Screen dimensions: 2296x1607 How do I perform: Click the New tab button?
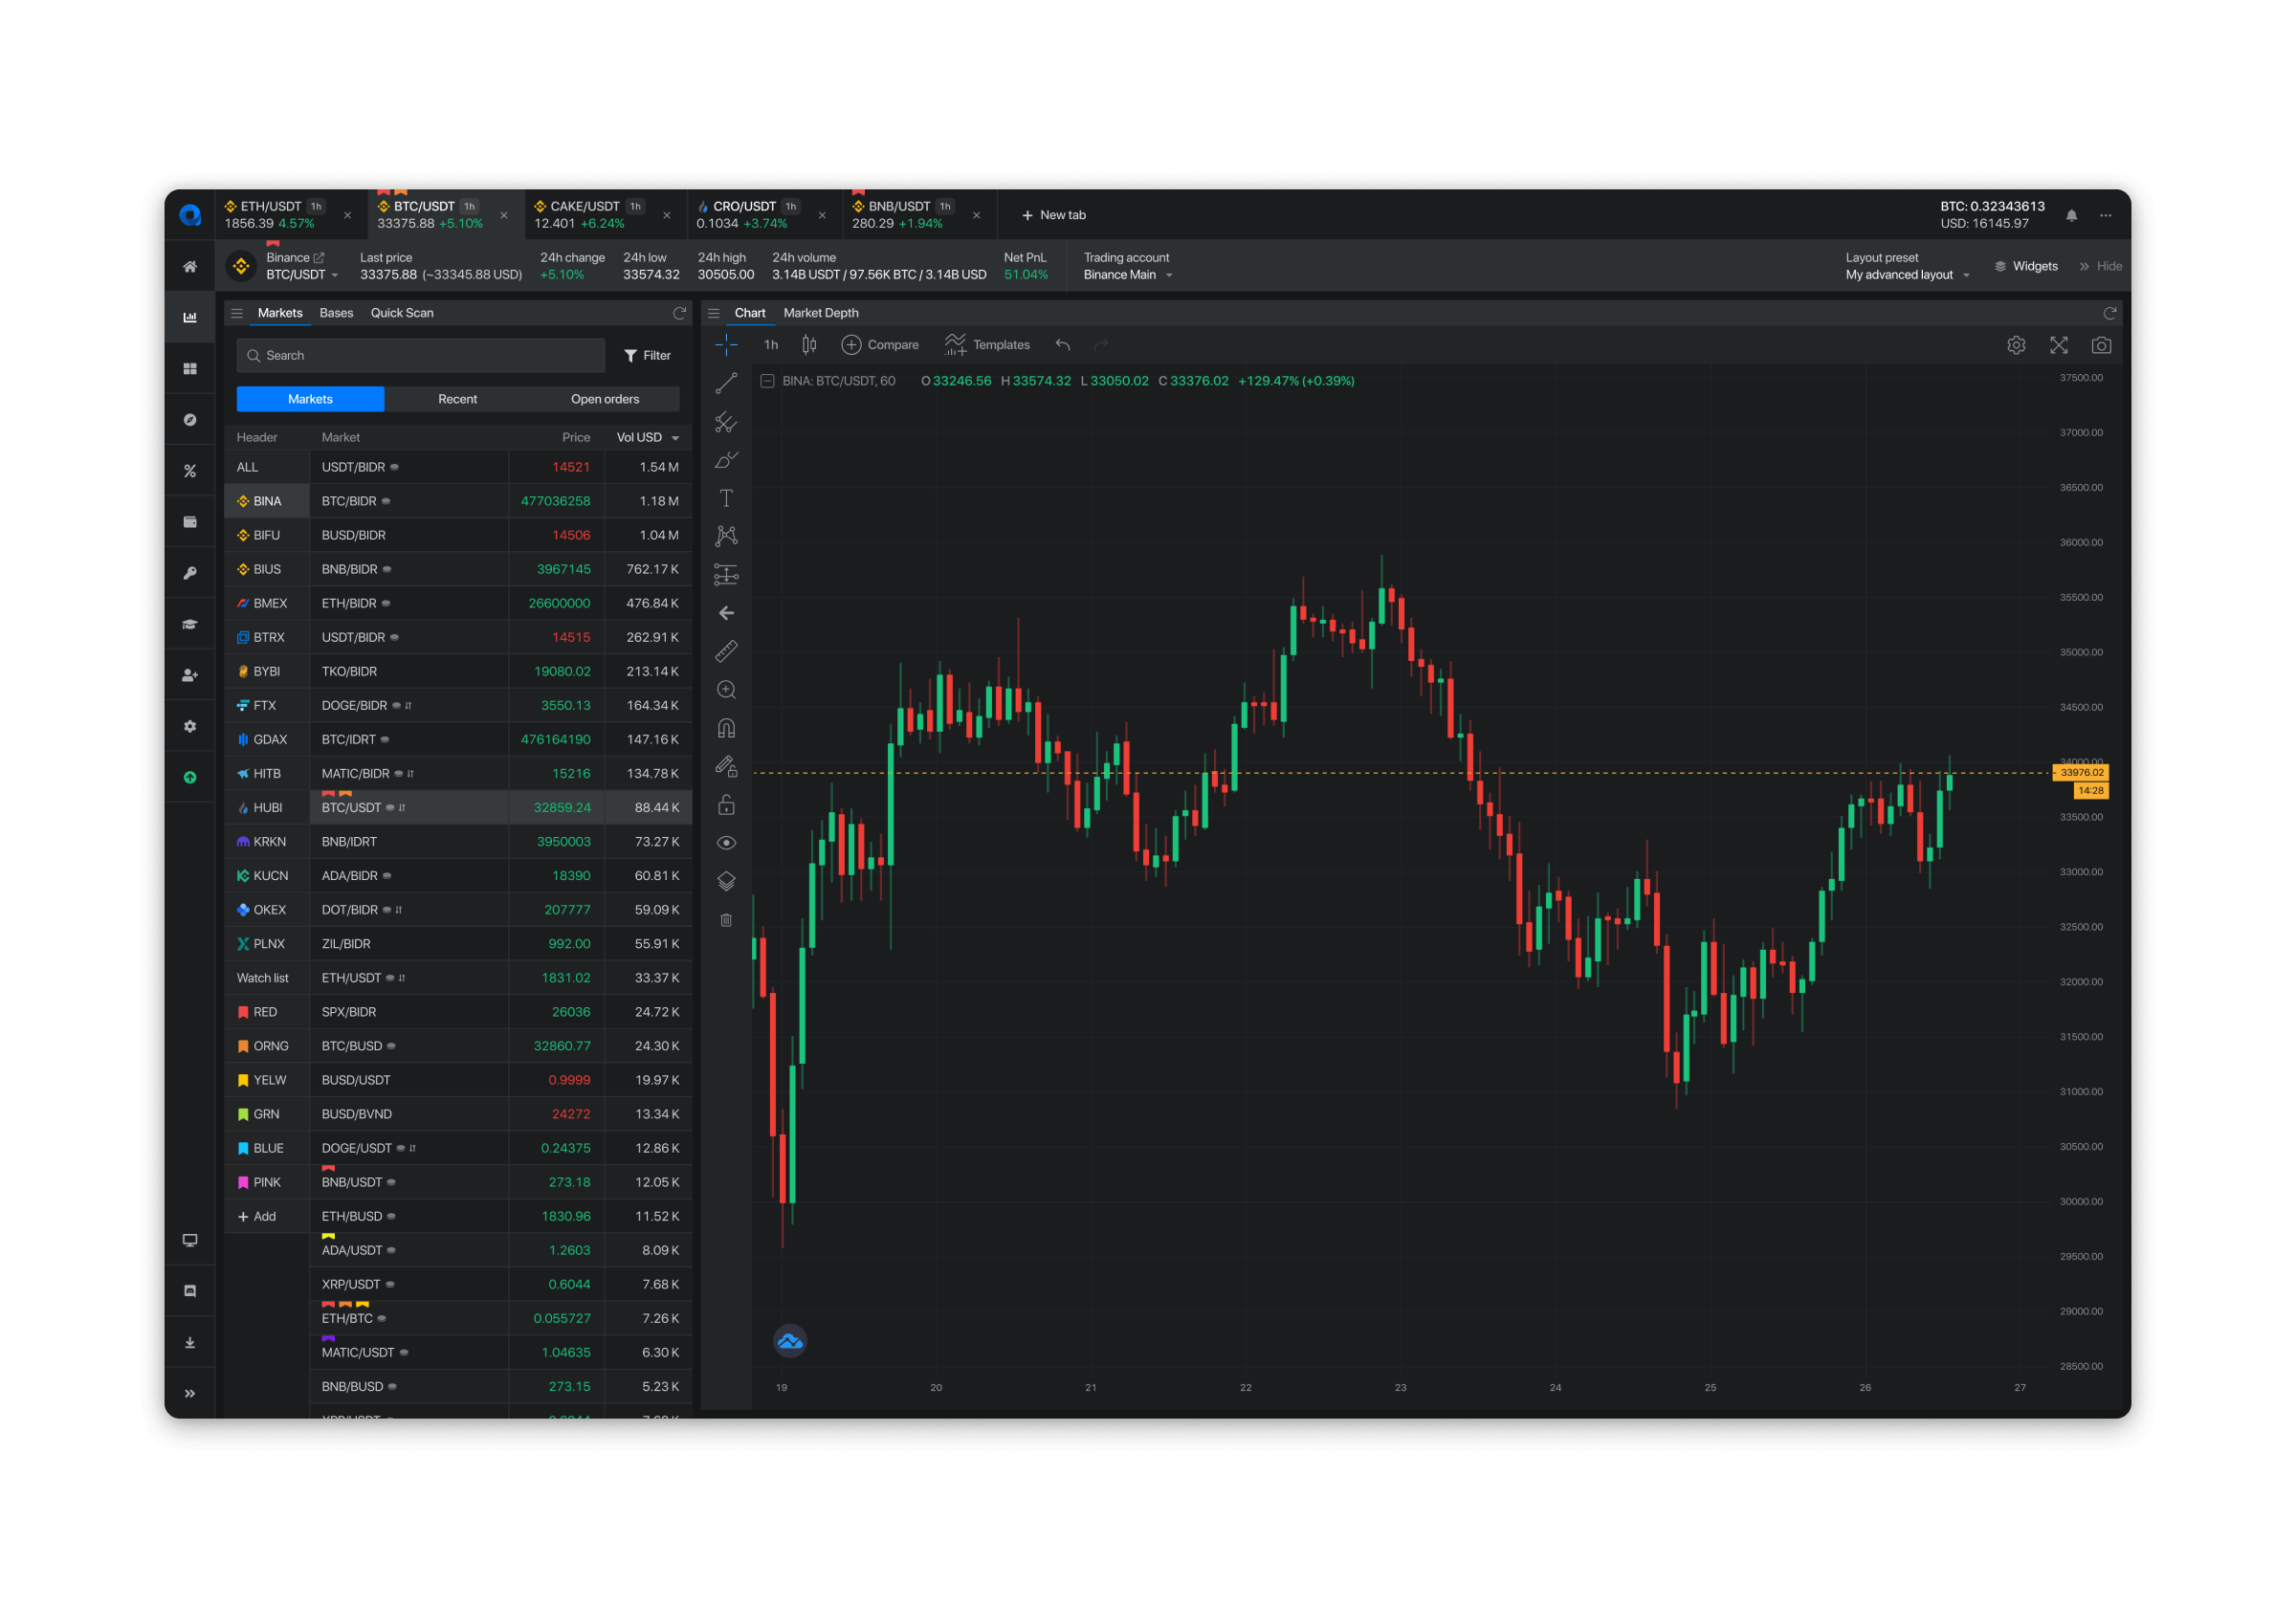(x=1054, y=215)
